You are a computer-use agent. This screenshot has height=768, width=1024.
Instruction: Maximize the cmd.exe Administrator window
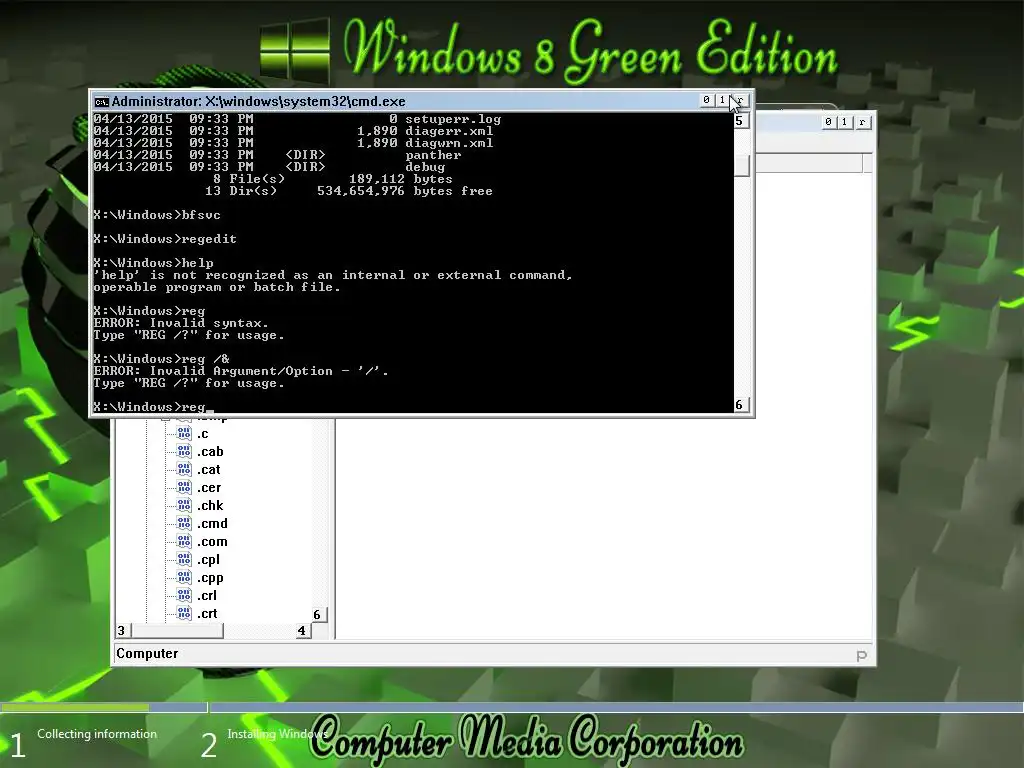tap(722, 100)
